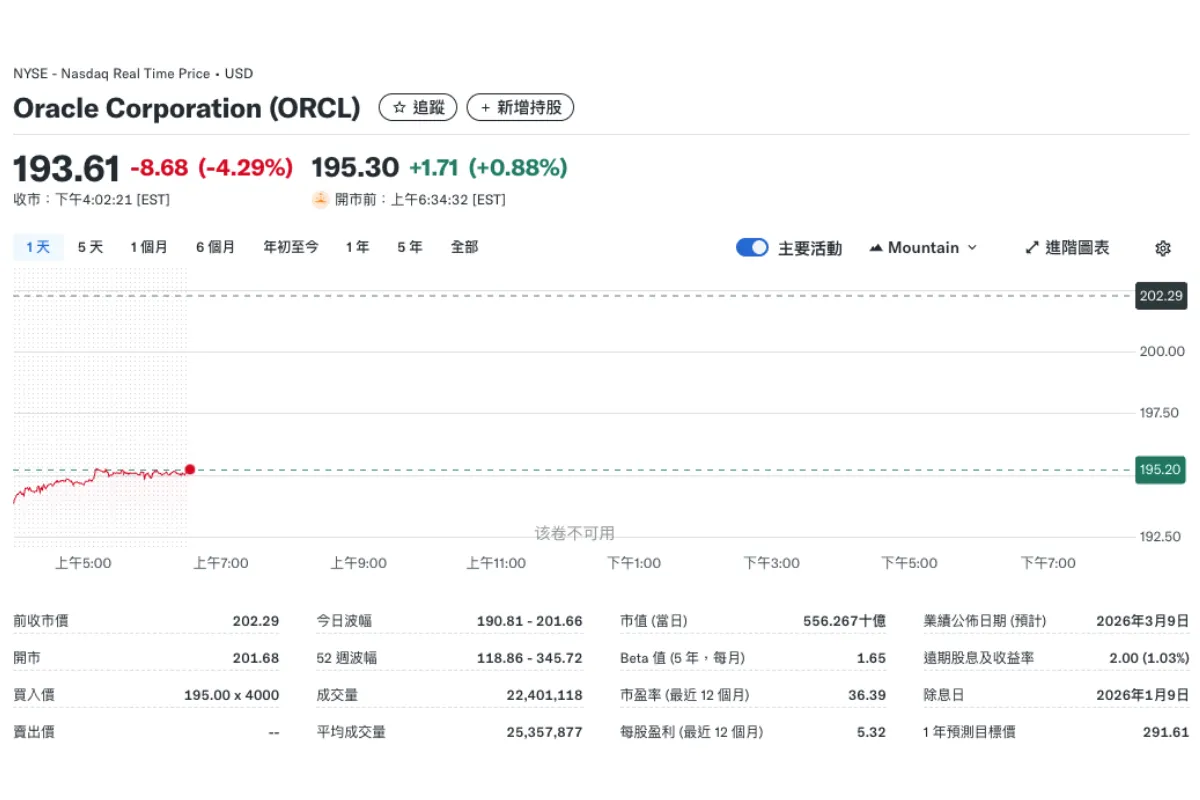Click the 新增持股 button
Image resolution: width=1200 pixels, height=800 pixels.
pyautogui.click(x=520, y=107)
